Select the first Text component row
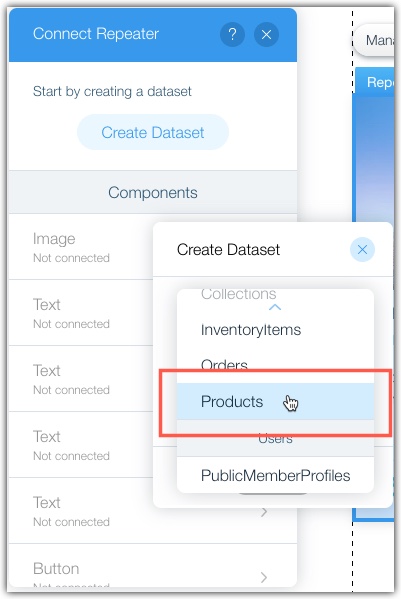The width and height of the screenshot is (401, 599). tap(81, 313)
